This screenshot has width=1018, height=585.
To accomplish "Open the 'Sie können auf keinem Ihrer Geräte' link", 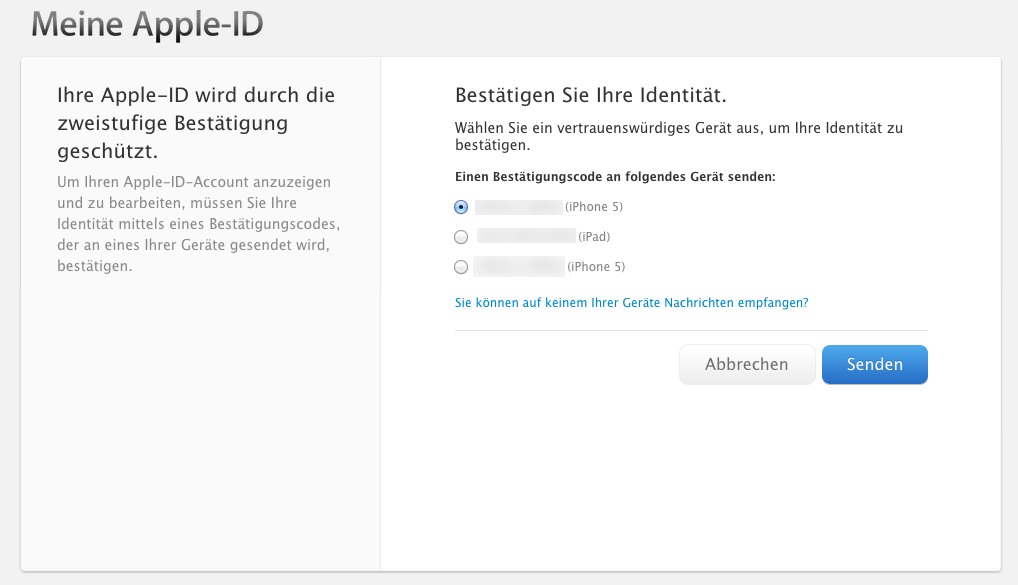I will [x=631, y=302].
